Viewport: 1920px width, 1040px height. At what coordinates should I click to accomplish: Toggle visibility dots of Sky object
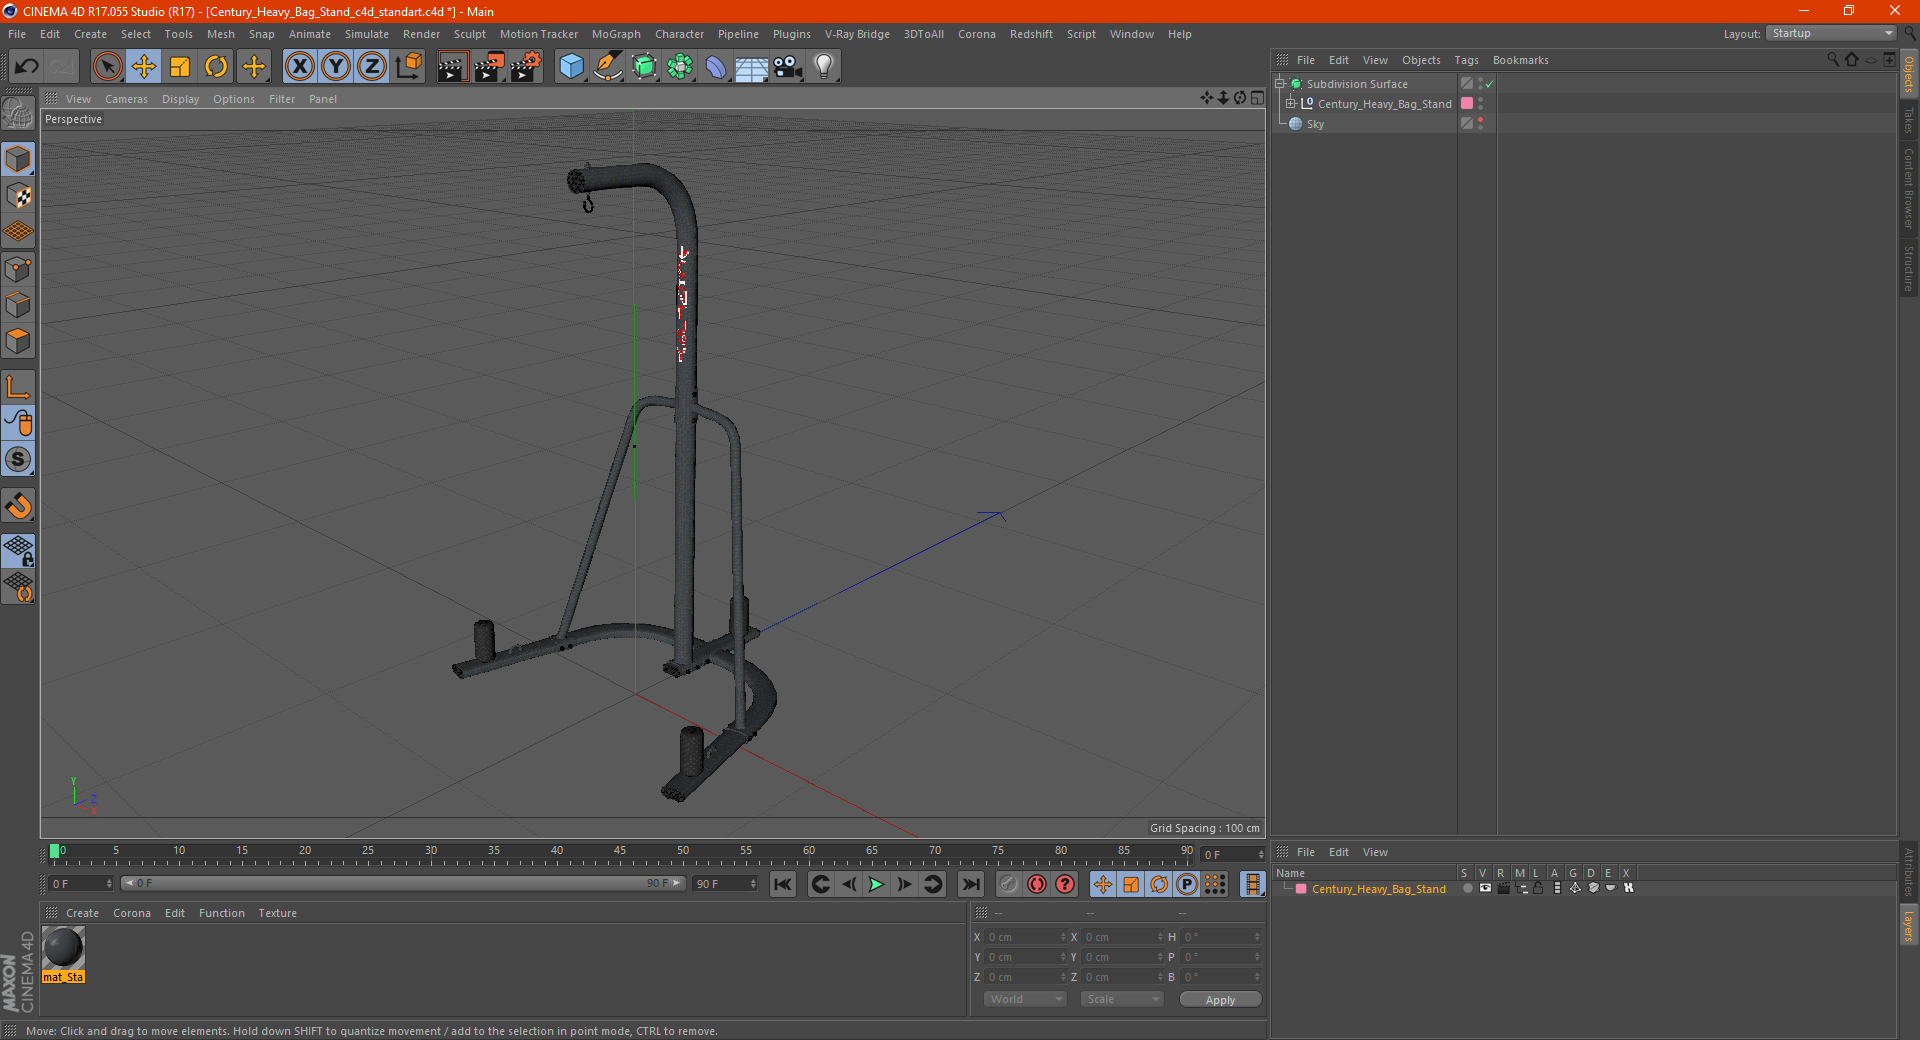point(1480,124)
